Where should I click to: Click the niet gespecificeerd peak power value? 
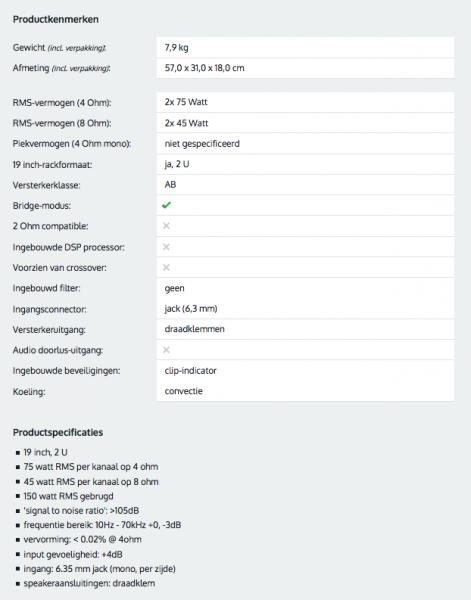(202, 144)
